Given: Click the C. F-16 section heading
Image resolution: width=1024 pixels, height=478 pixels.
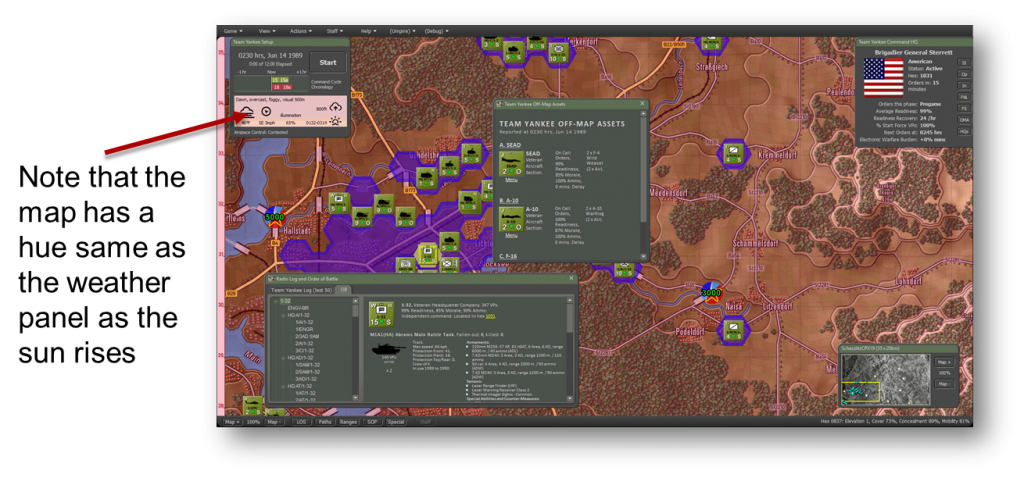Looking at the screenshot, I should (508, 256).
